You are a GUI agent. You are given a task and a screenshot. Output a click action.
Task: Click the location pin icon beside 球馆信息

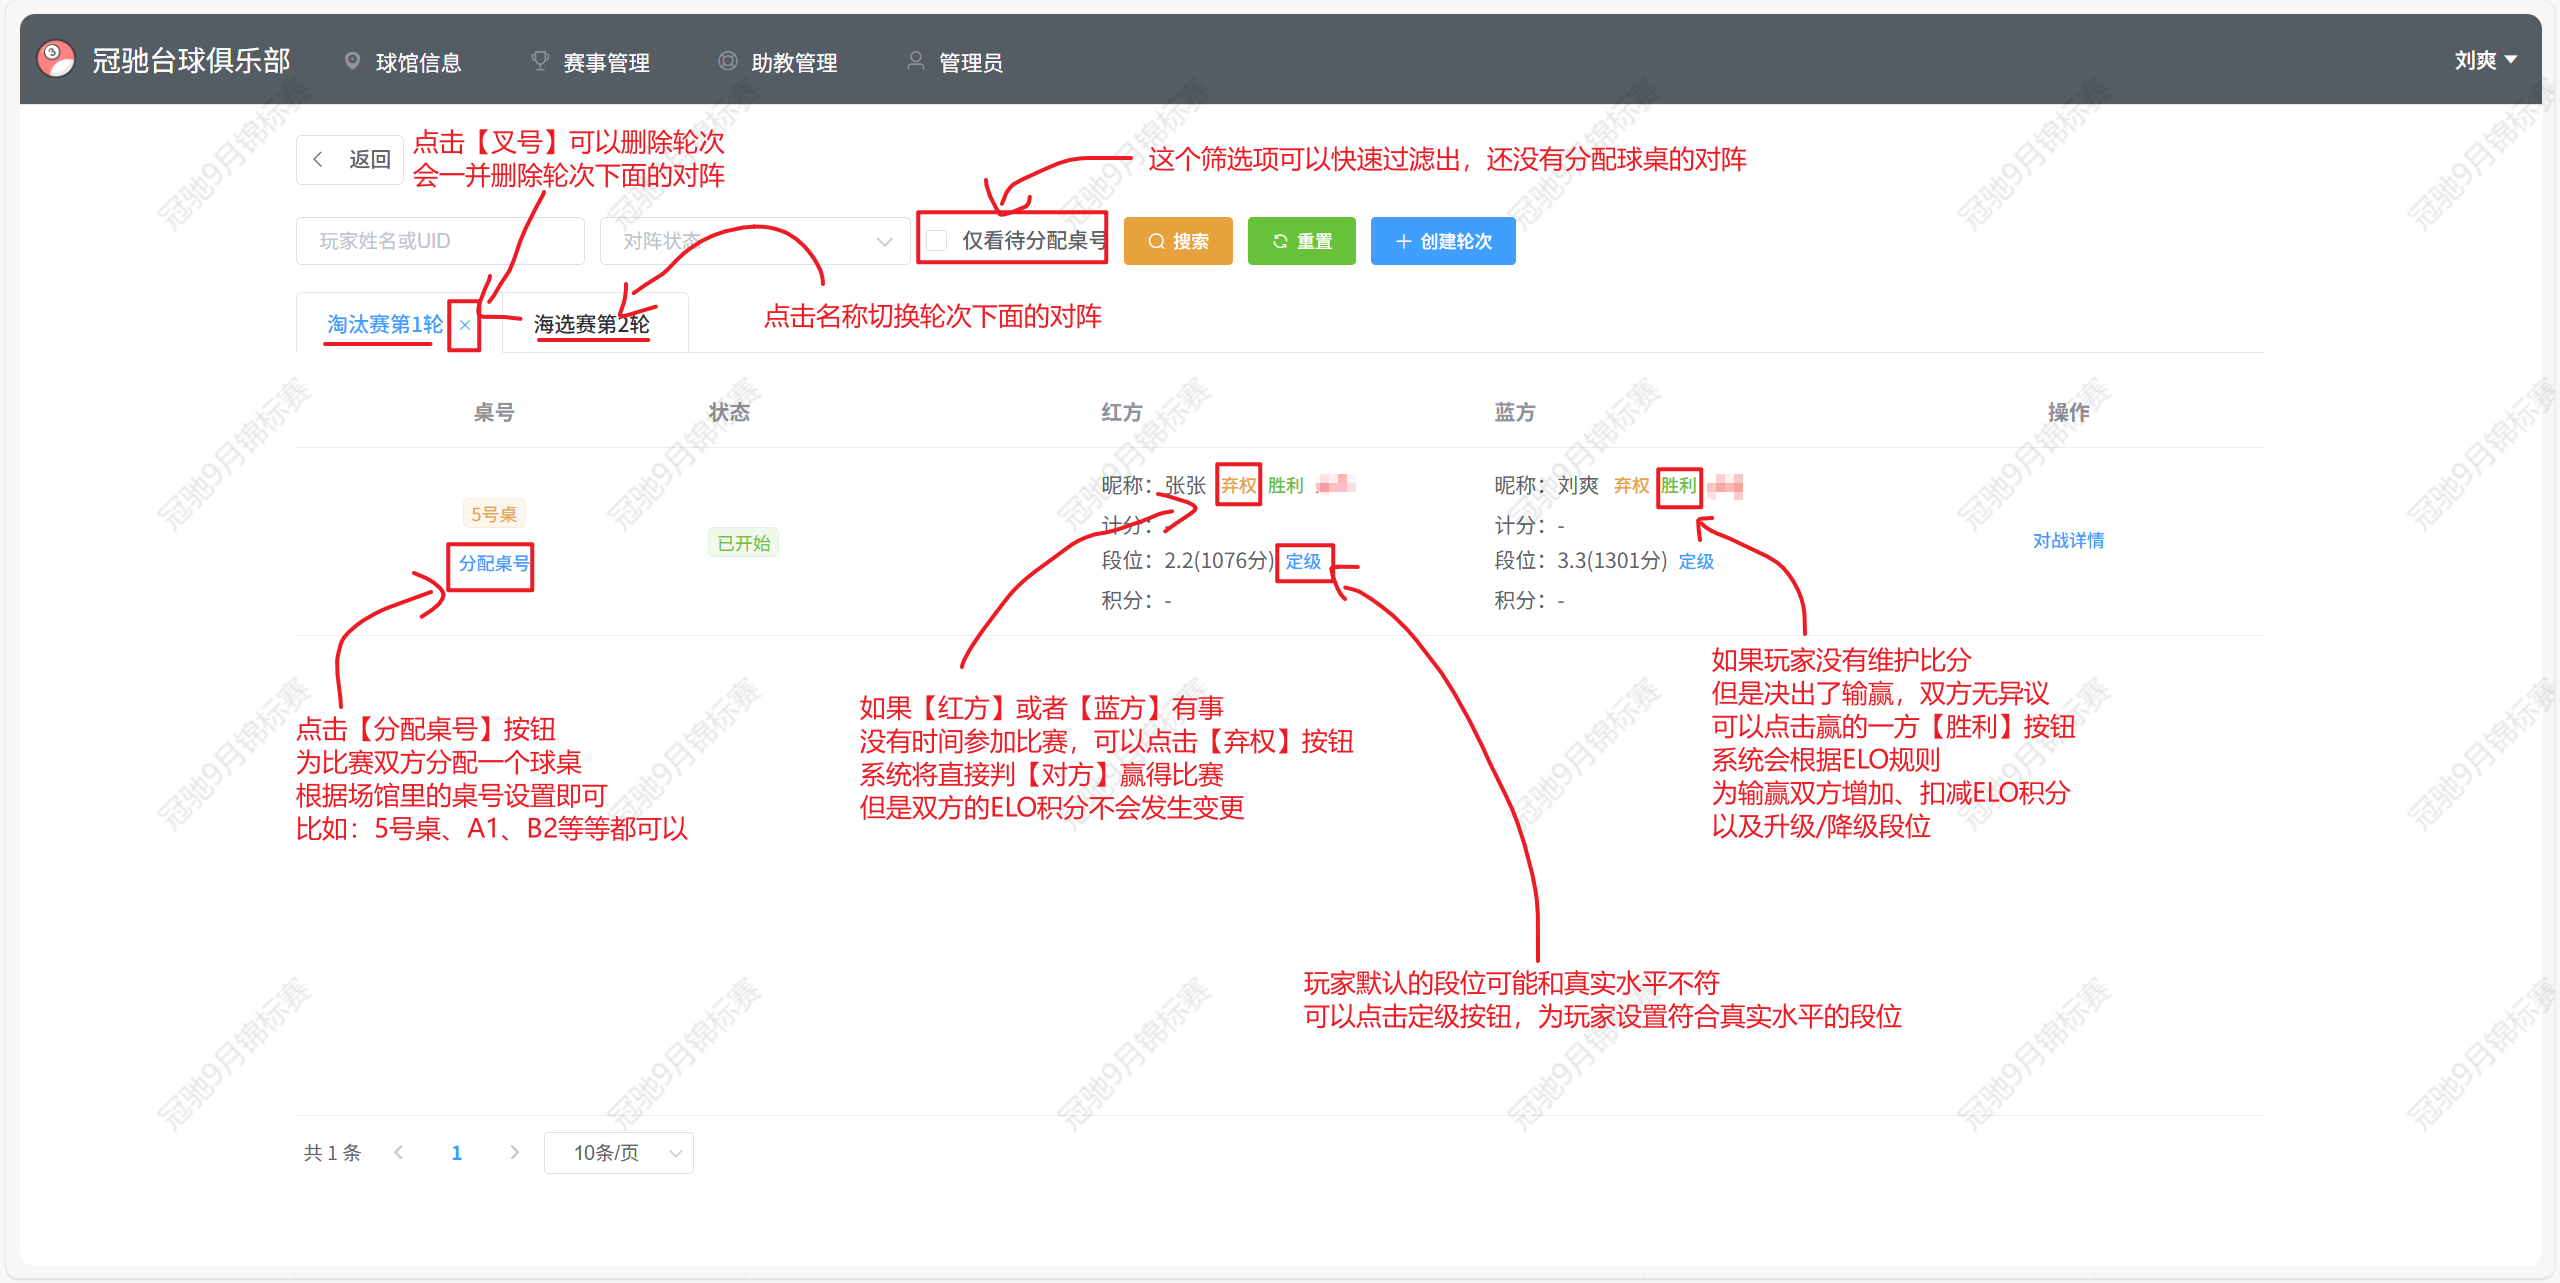coord(352,61)
